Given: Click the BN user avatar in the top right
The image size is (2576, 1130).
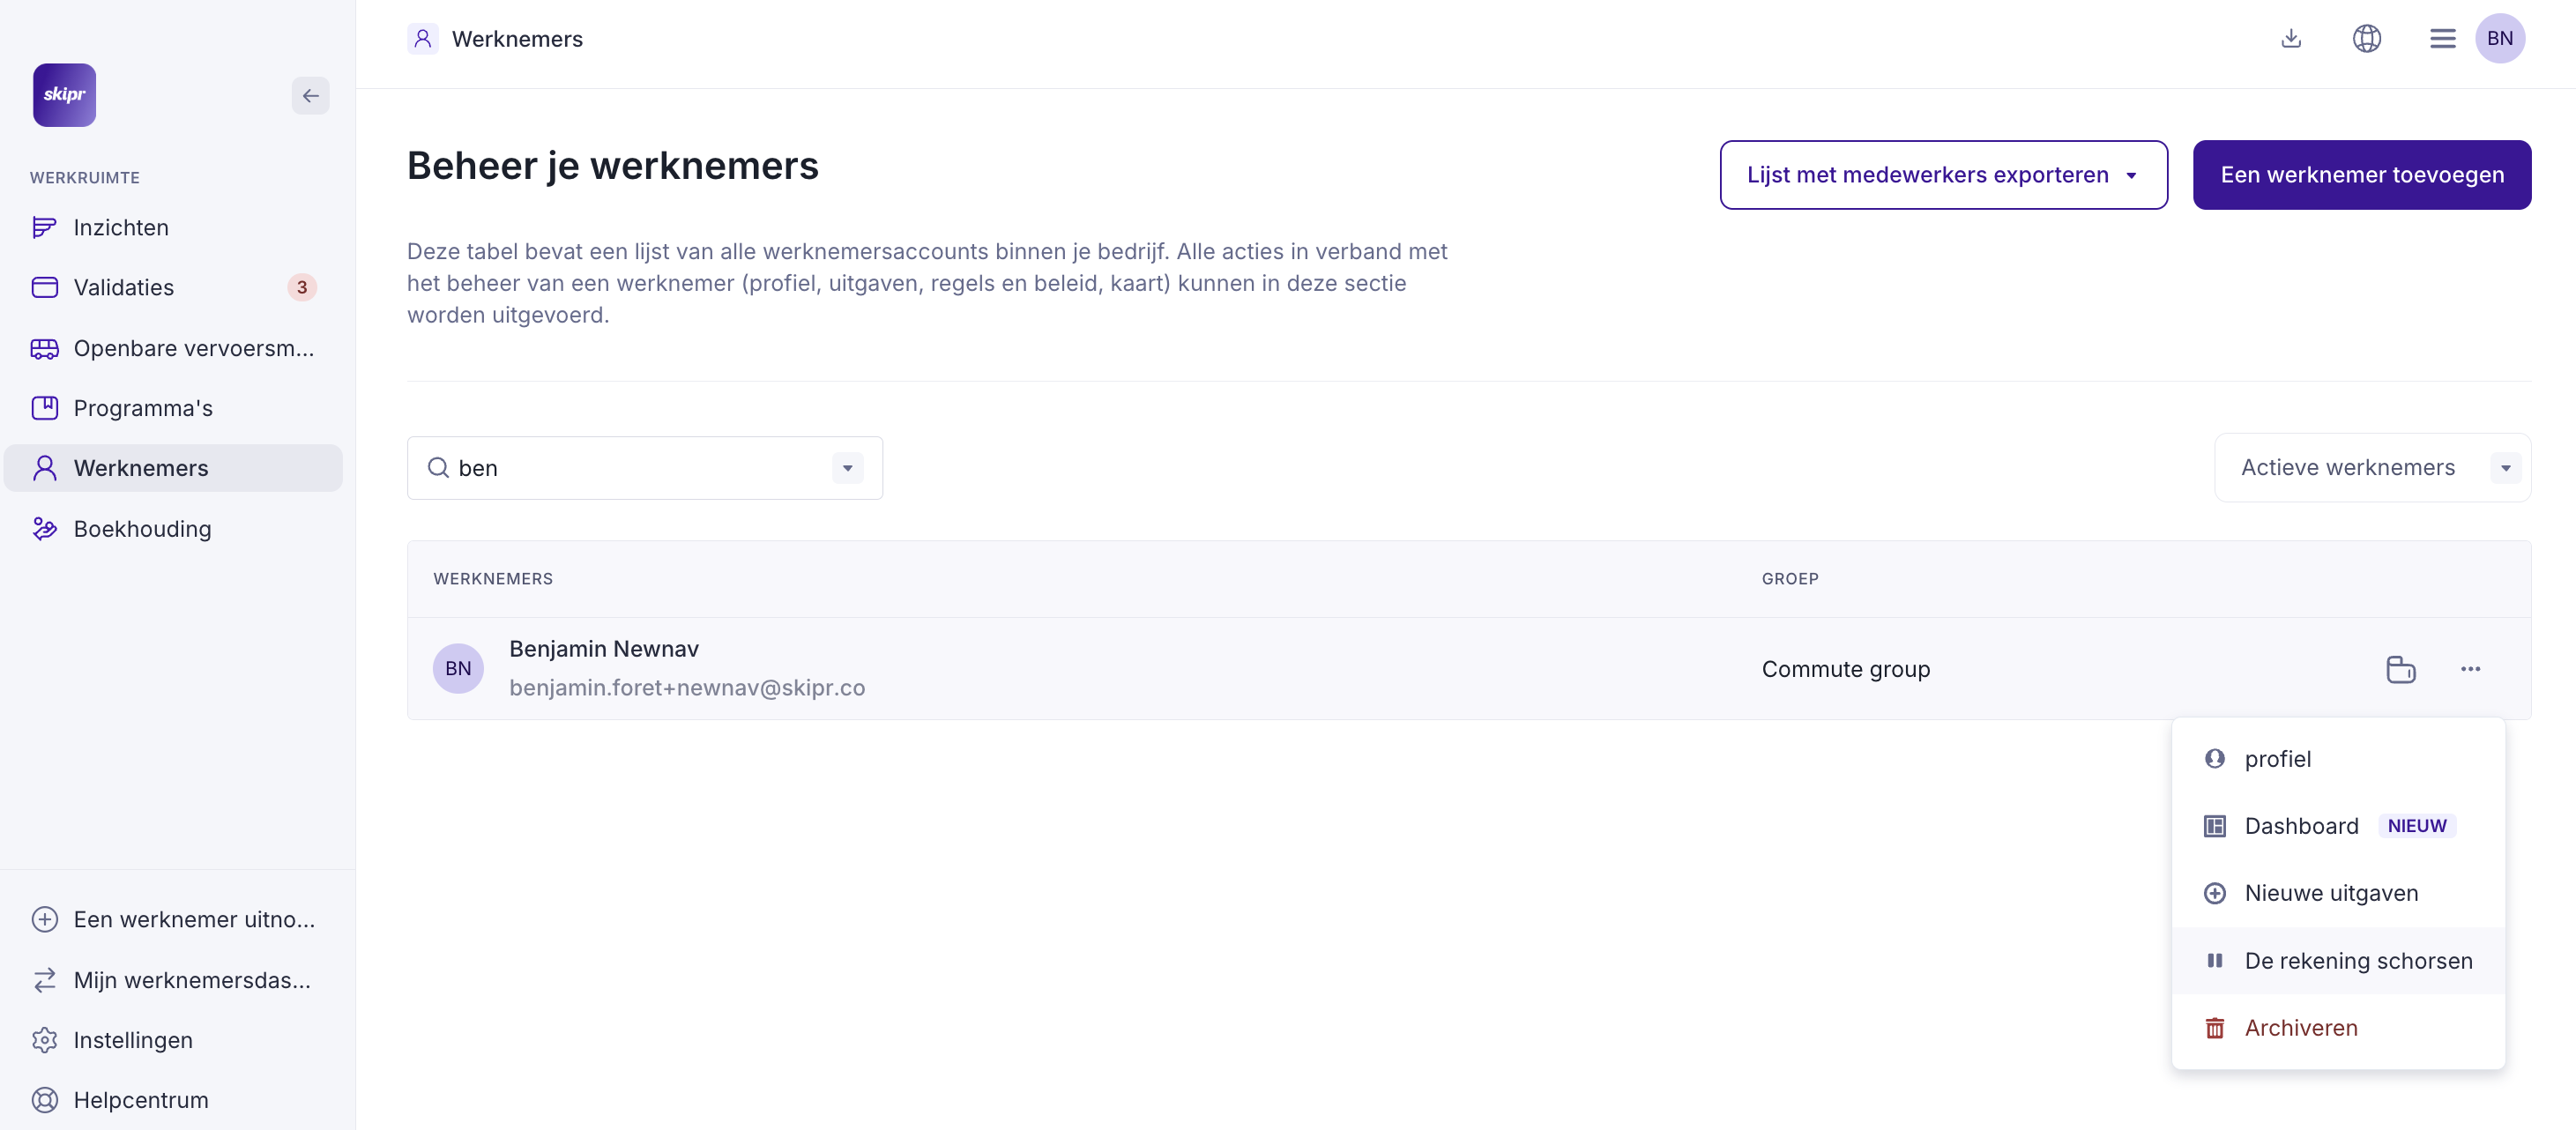Looking at the screenshot, I should click(2499, 38).
